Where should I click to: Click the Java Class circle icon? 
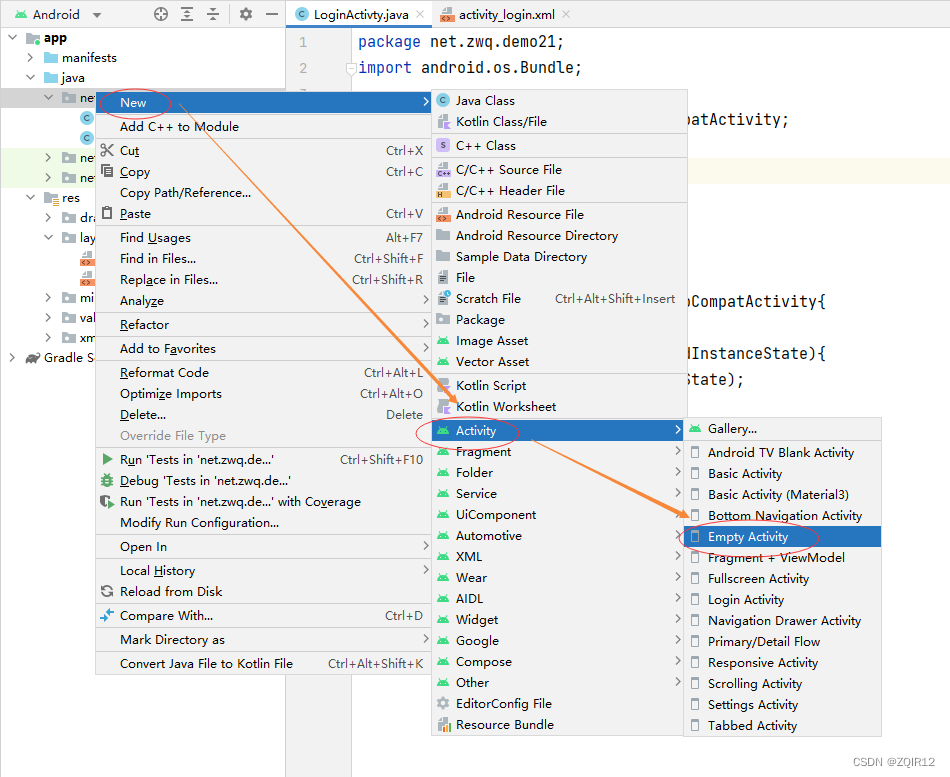[443, 100]
